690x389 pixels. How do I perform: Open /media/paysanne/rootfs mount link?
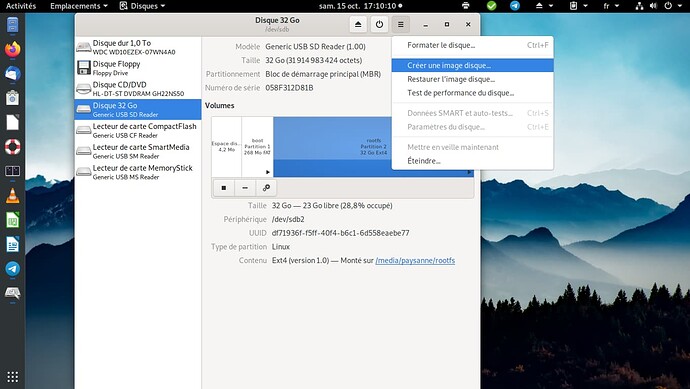[x=415, y=261]
